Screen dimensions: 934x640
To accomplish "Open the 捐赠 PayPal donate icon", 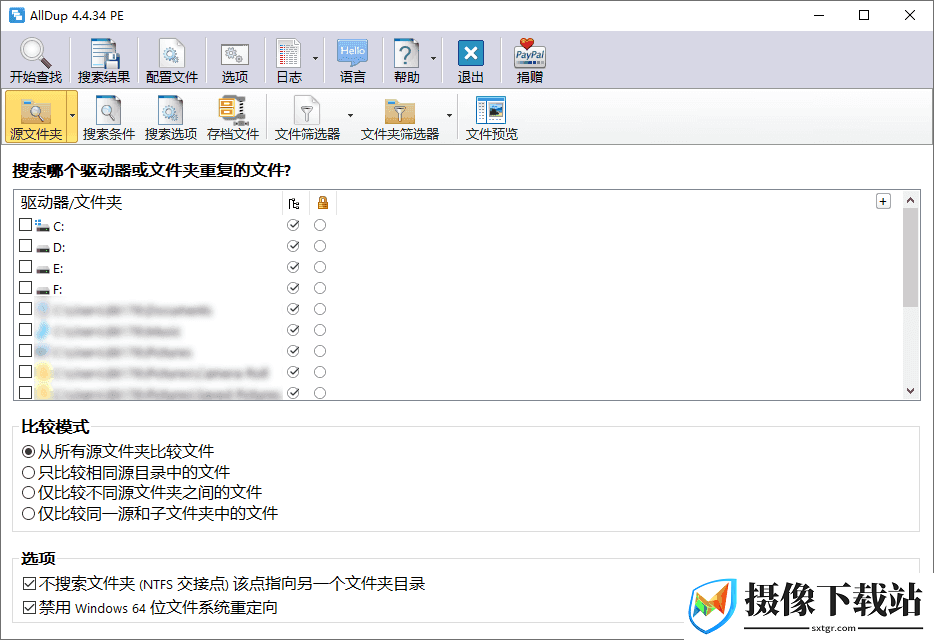I will click(x=530, y=60).
